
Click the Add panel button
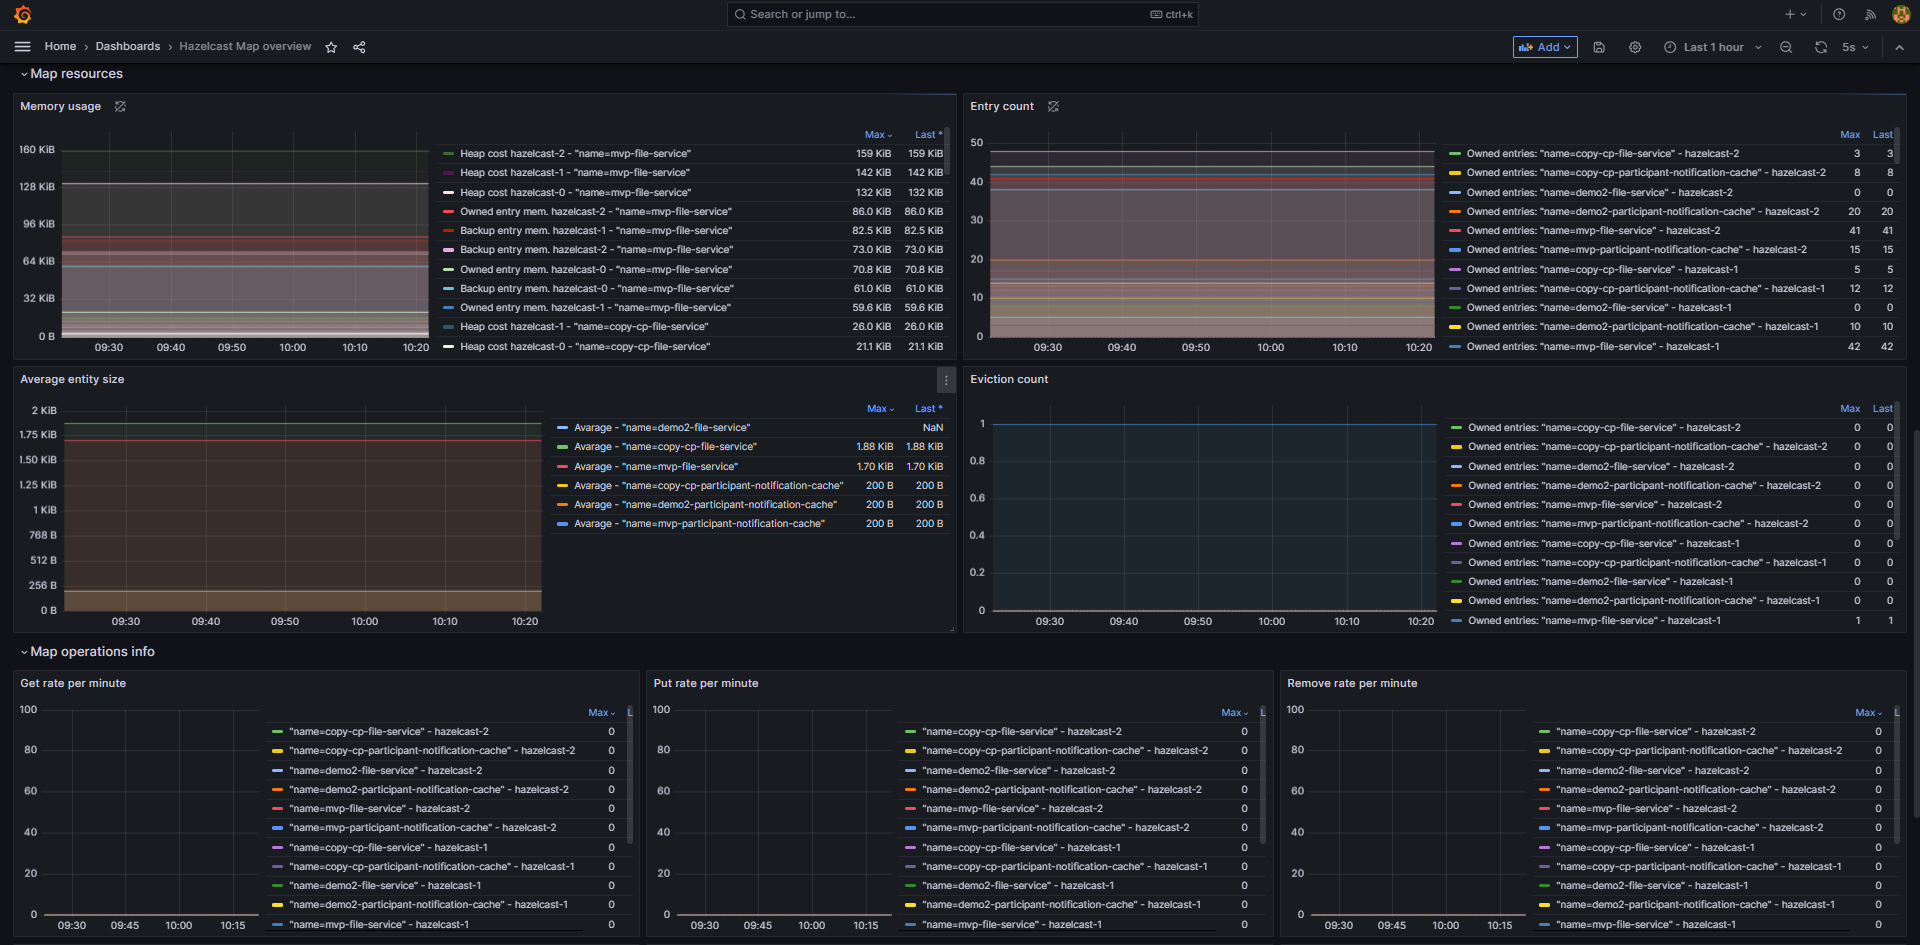(1544, 47)
